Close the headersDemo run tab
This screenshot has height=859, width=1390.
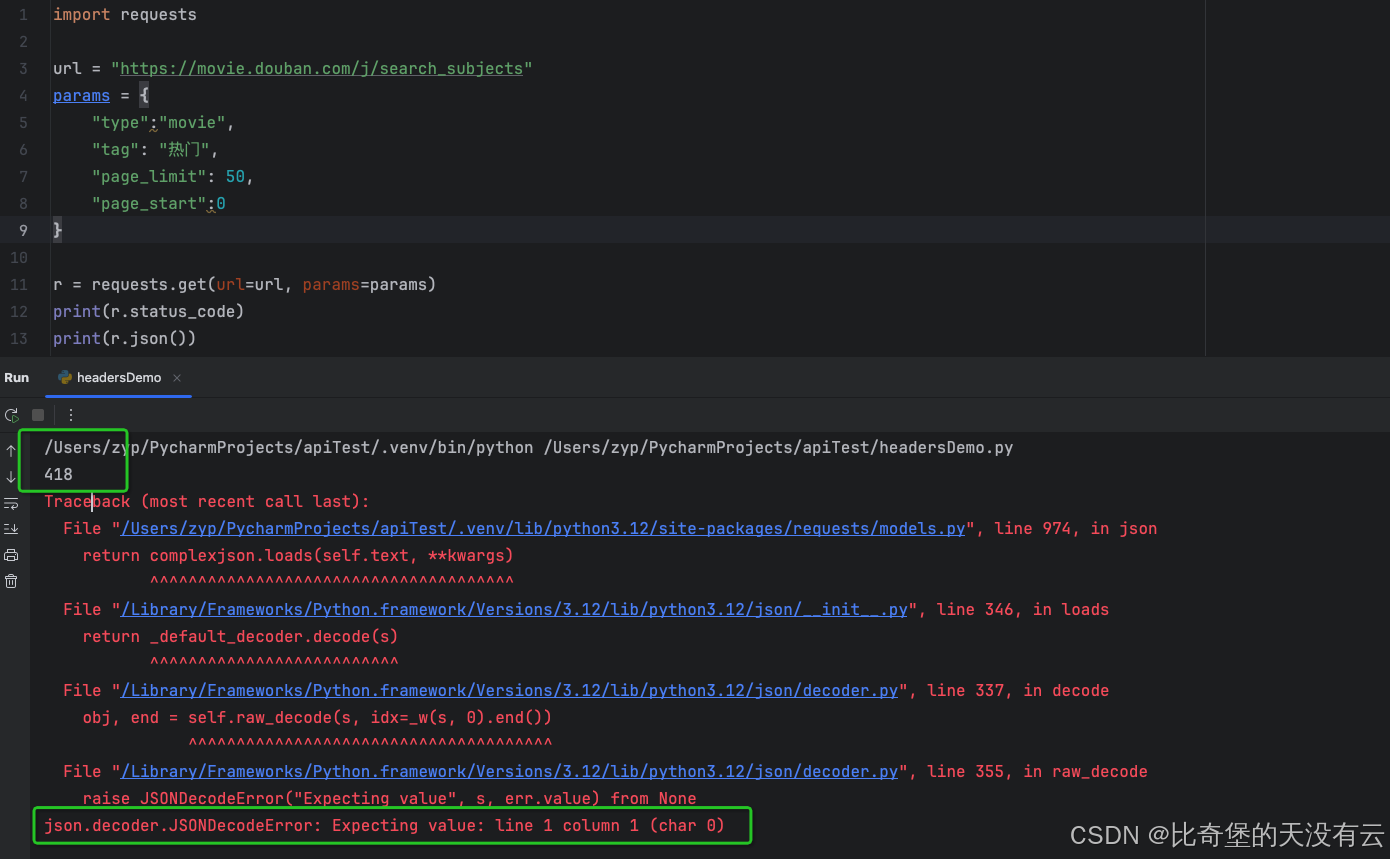point(177,378)
